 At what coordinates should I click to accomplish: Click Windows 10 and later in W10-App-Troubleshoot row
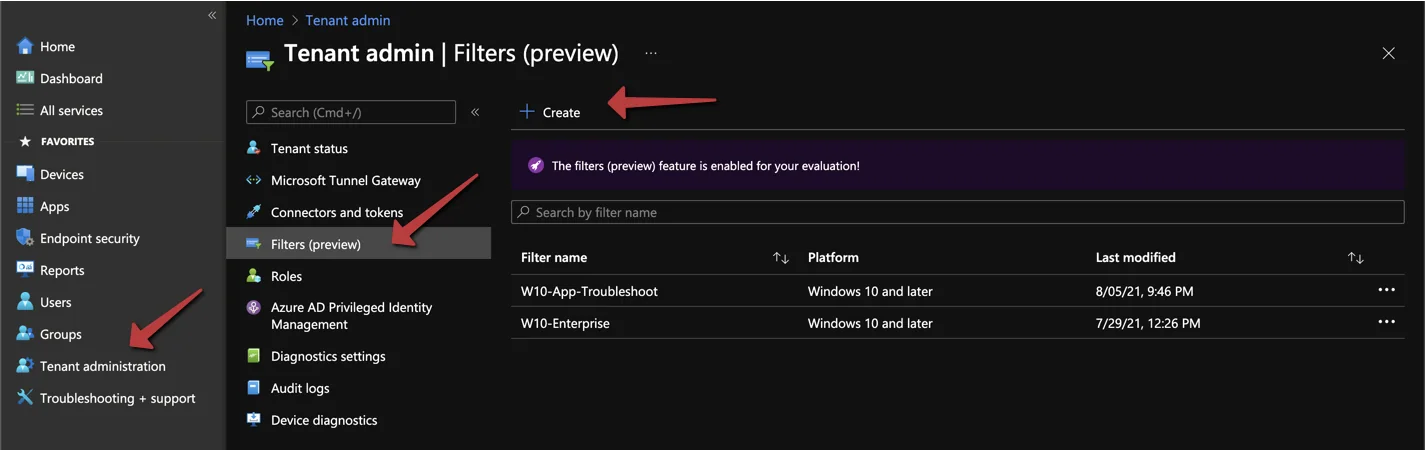click(x=870, y=291)
